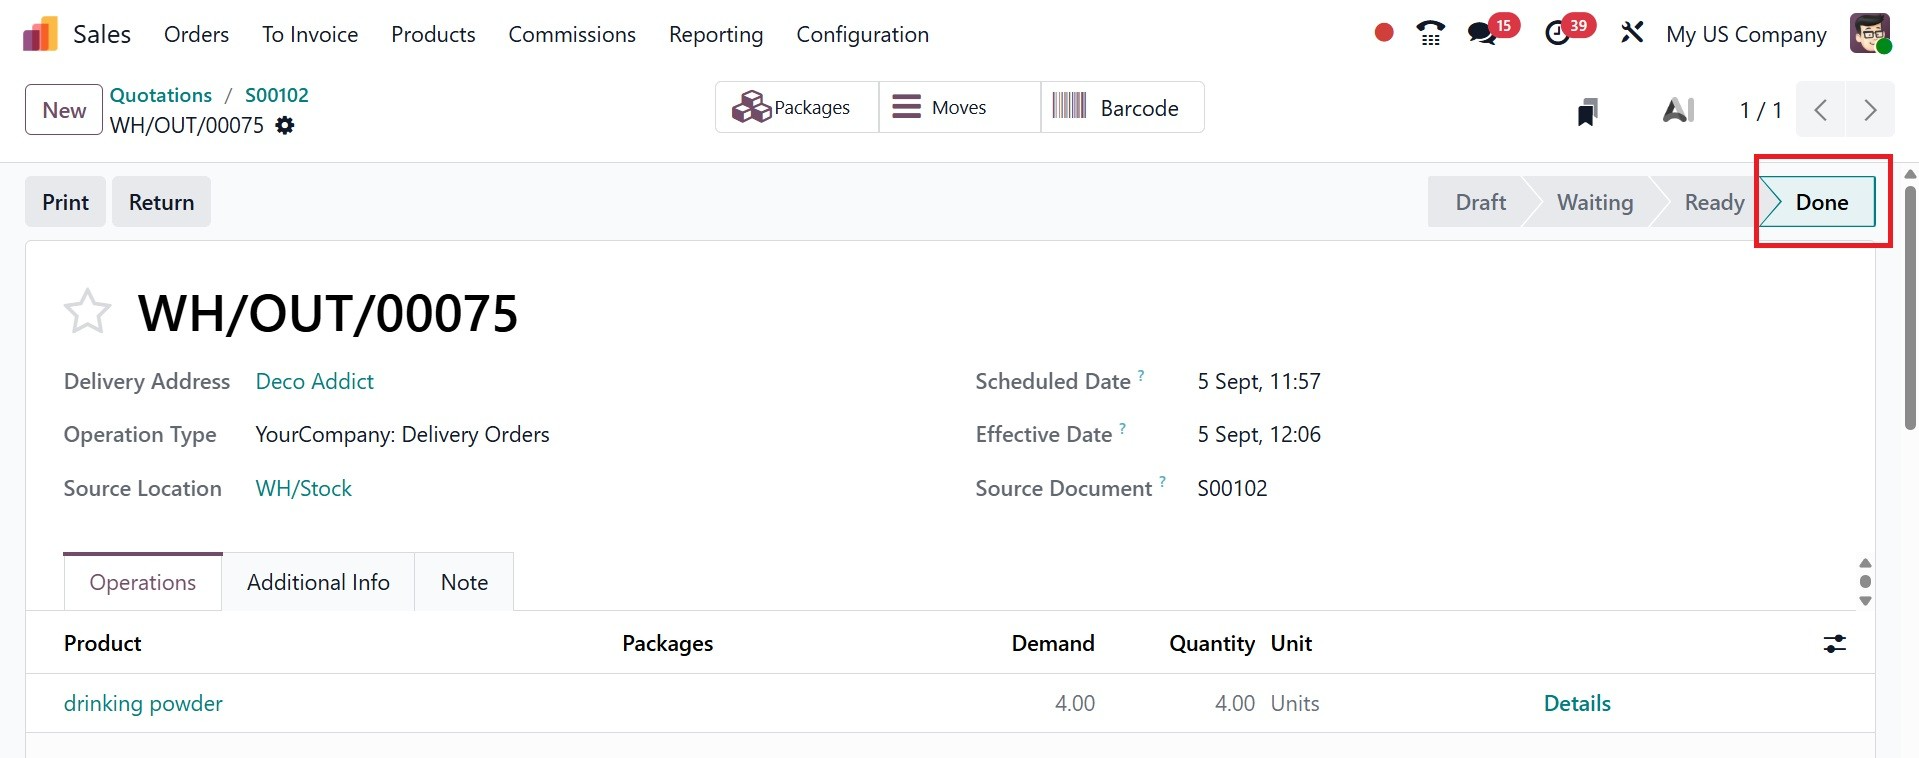Open the debug tools wrench icon
Screen dimensions: 1919x758
tap(1632, 34)
